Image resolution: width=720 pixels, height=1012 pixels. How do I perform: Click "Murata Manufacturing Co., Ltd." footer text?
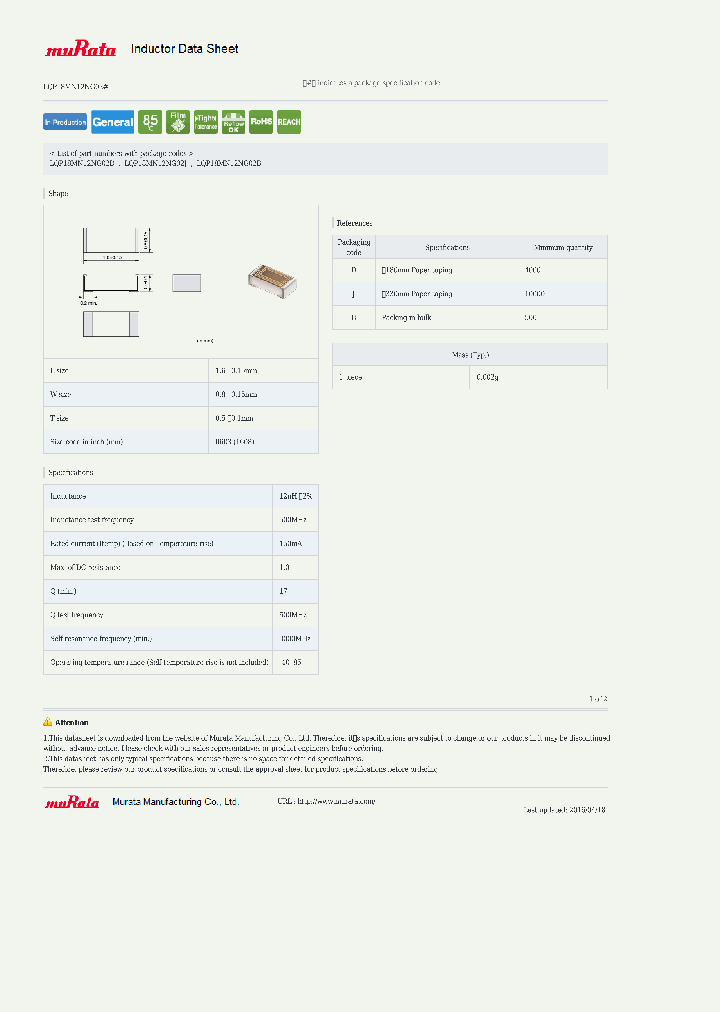coord(175,802)
